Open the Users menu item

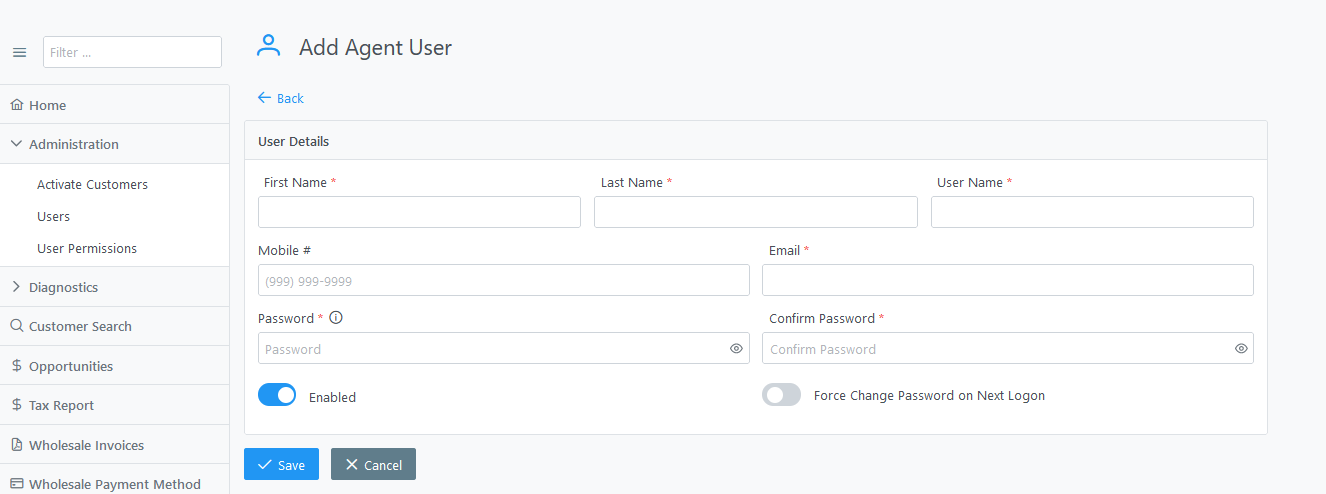pyautogui.click(x=54, y=216)
